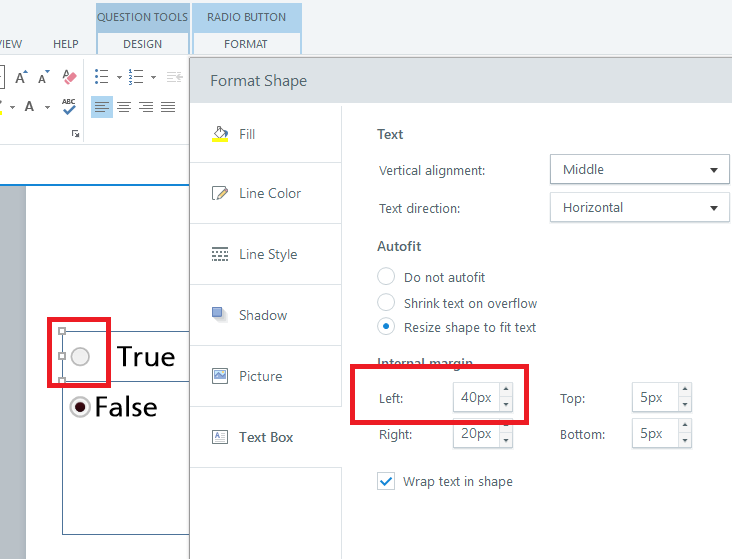Image resolution: width=732 pixels, height=559 pixels.
Task: Click the Text Box icon
Action: point(220,437)
